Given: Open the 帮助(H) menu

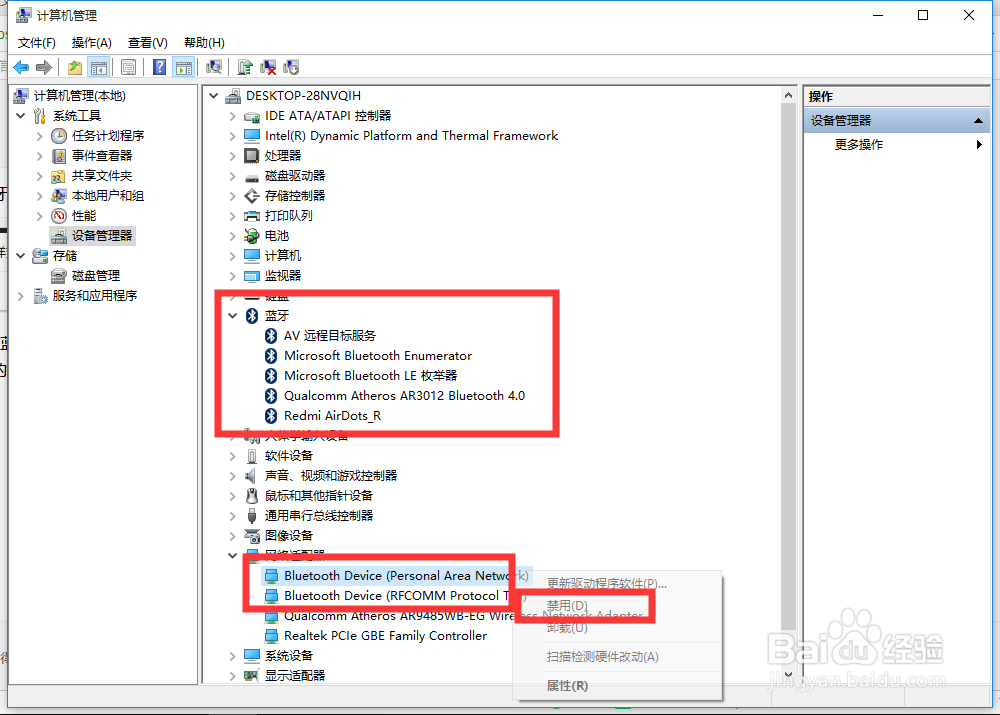Looking at the screenshot, I should (x=204, y=43).
